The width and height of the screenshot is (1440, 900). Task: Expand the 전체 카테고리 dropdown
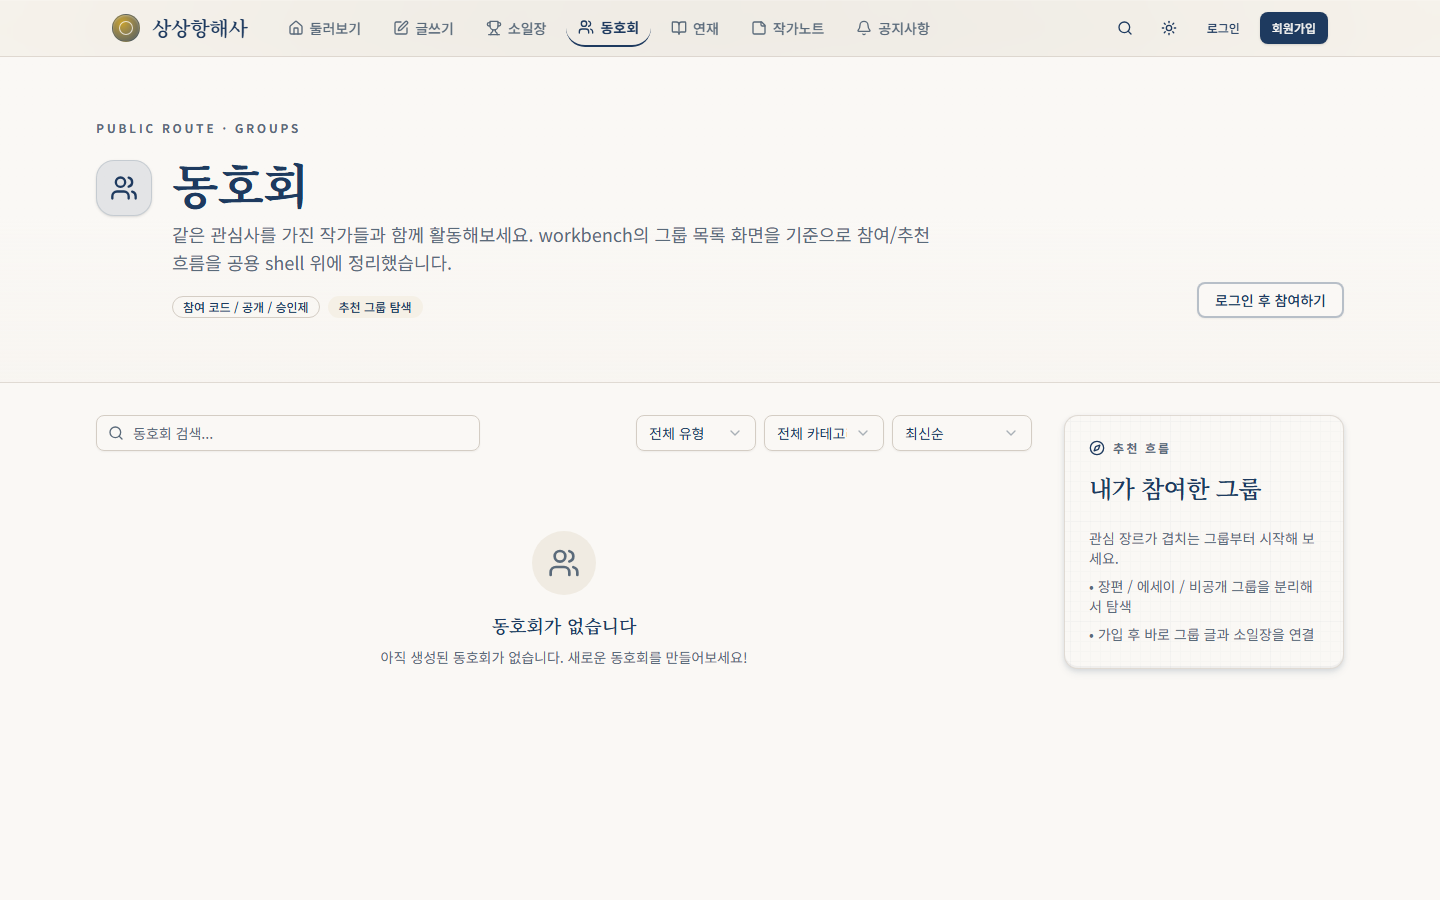pyautogui.click(x=824, y=433)
